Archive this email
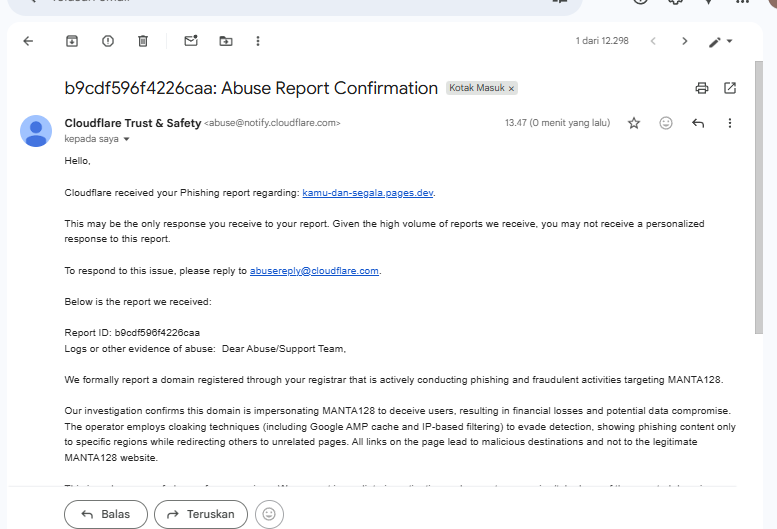777x529 pixels. (72, 41)
